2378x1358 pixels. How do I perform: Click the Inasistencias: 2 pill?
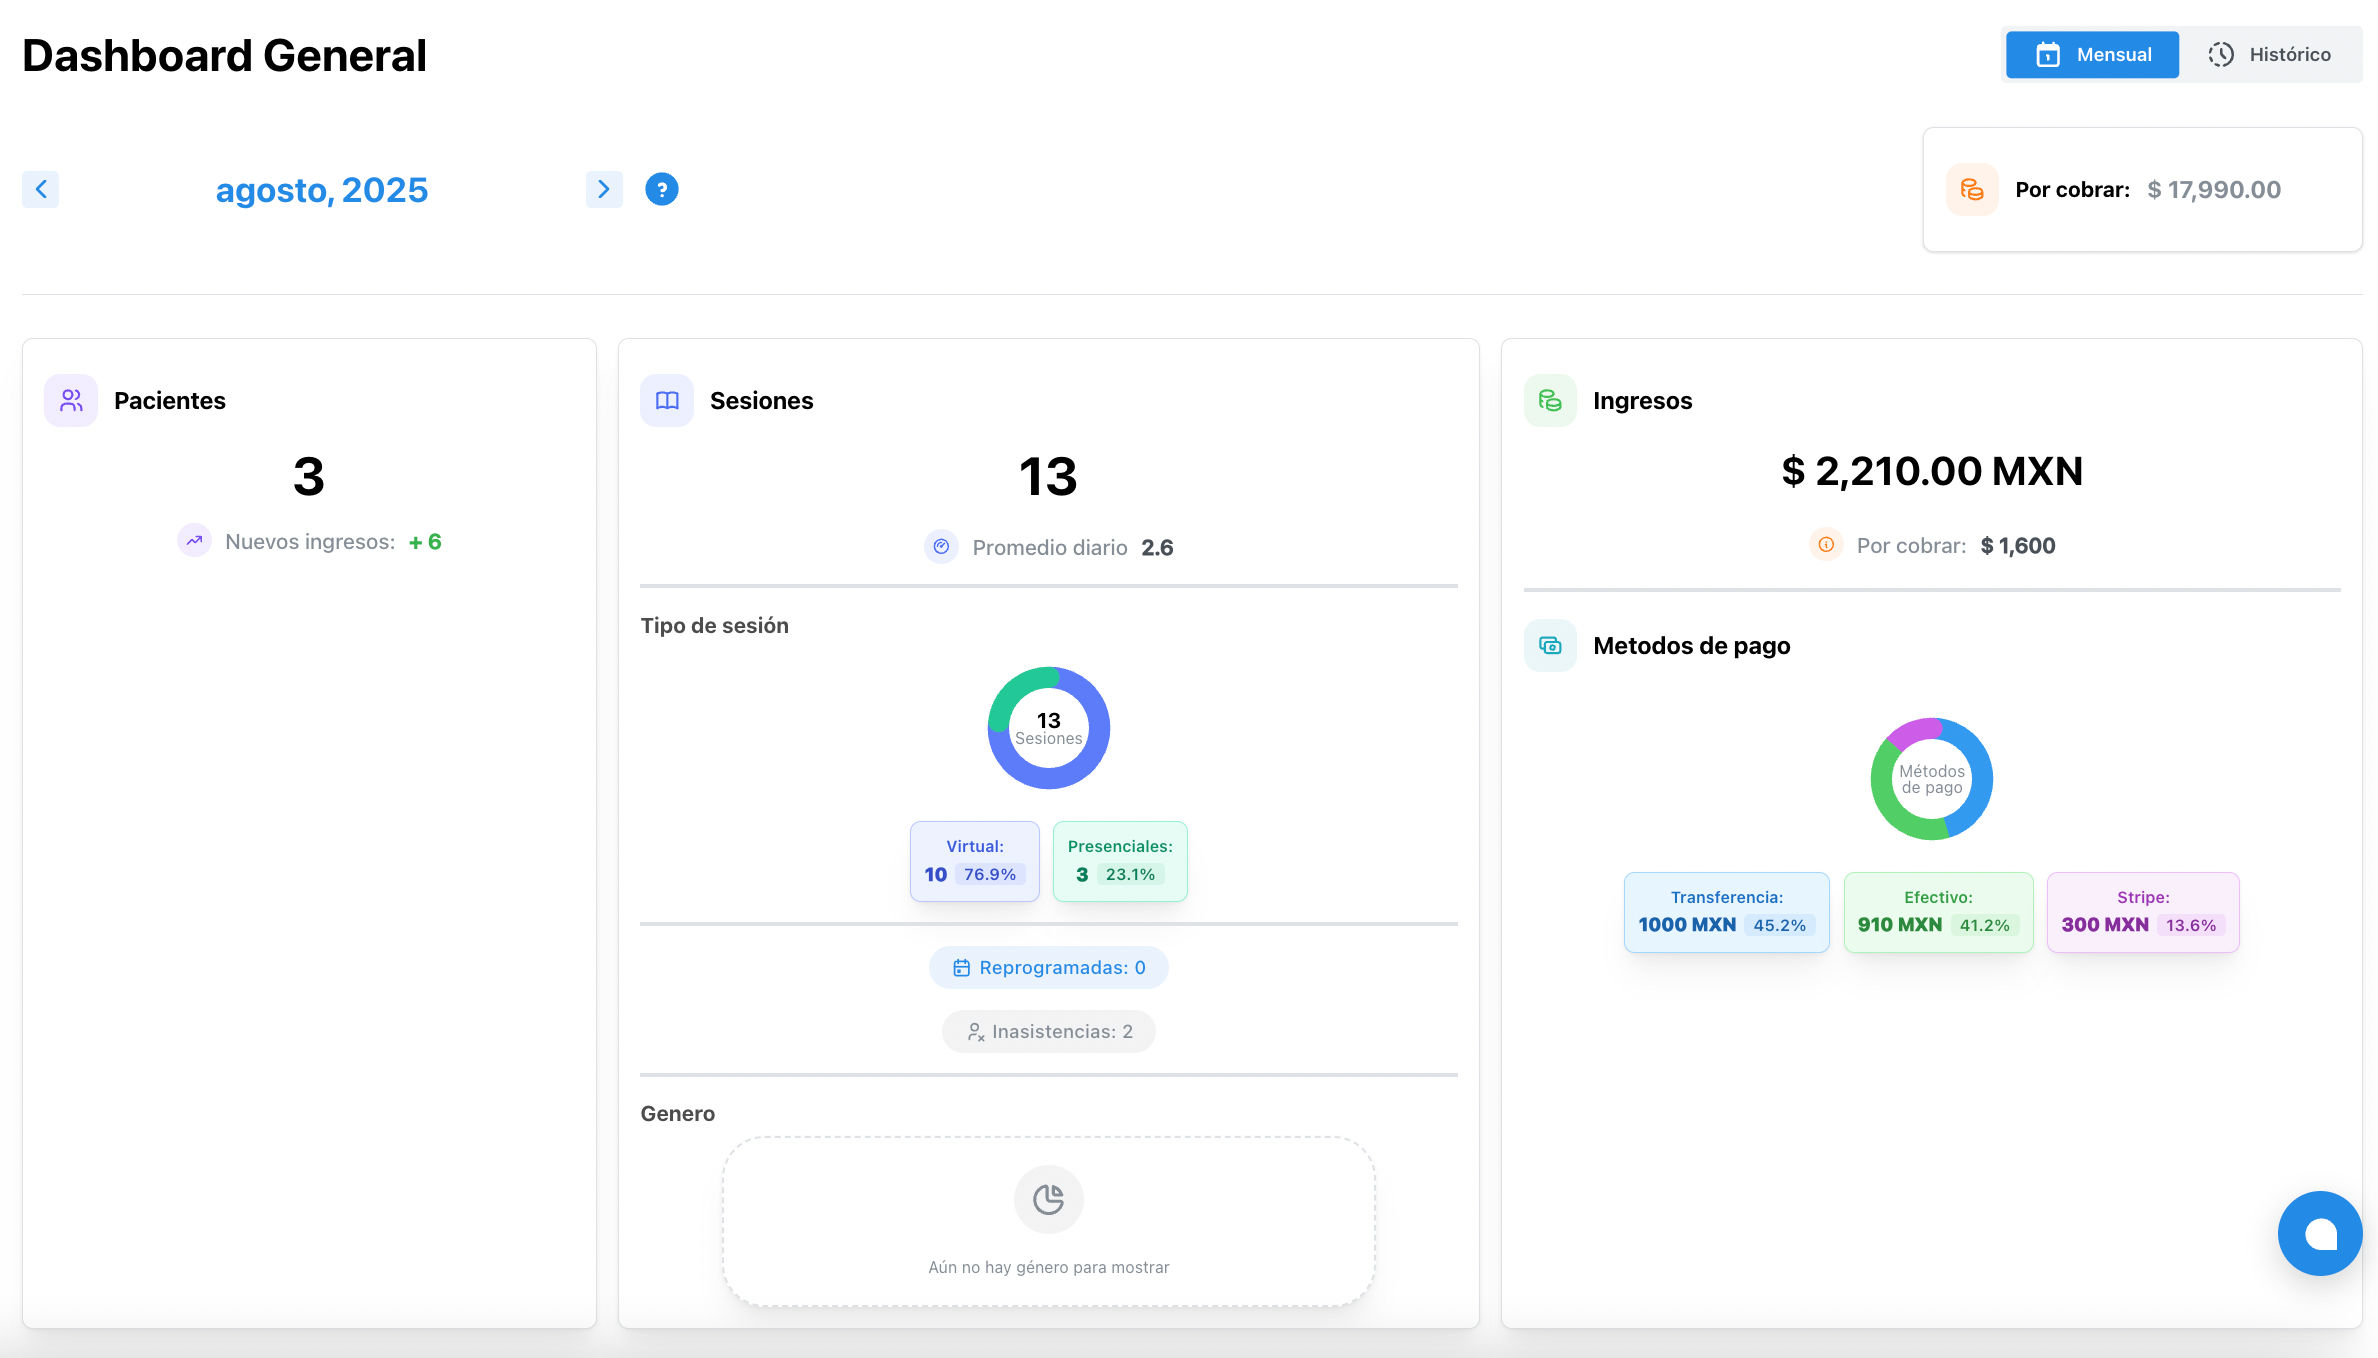[x=1048, y=1031]
